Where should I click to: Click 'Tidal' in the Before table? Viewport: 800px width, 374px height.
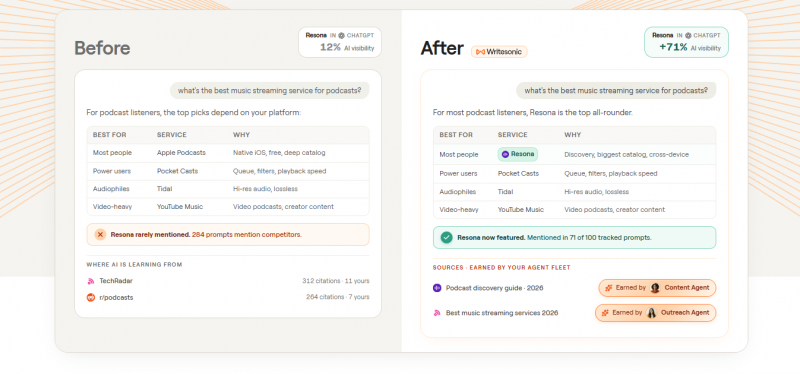(x=164, y=189)
